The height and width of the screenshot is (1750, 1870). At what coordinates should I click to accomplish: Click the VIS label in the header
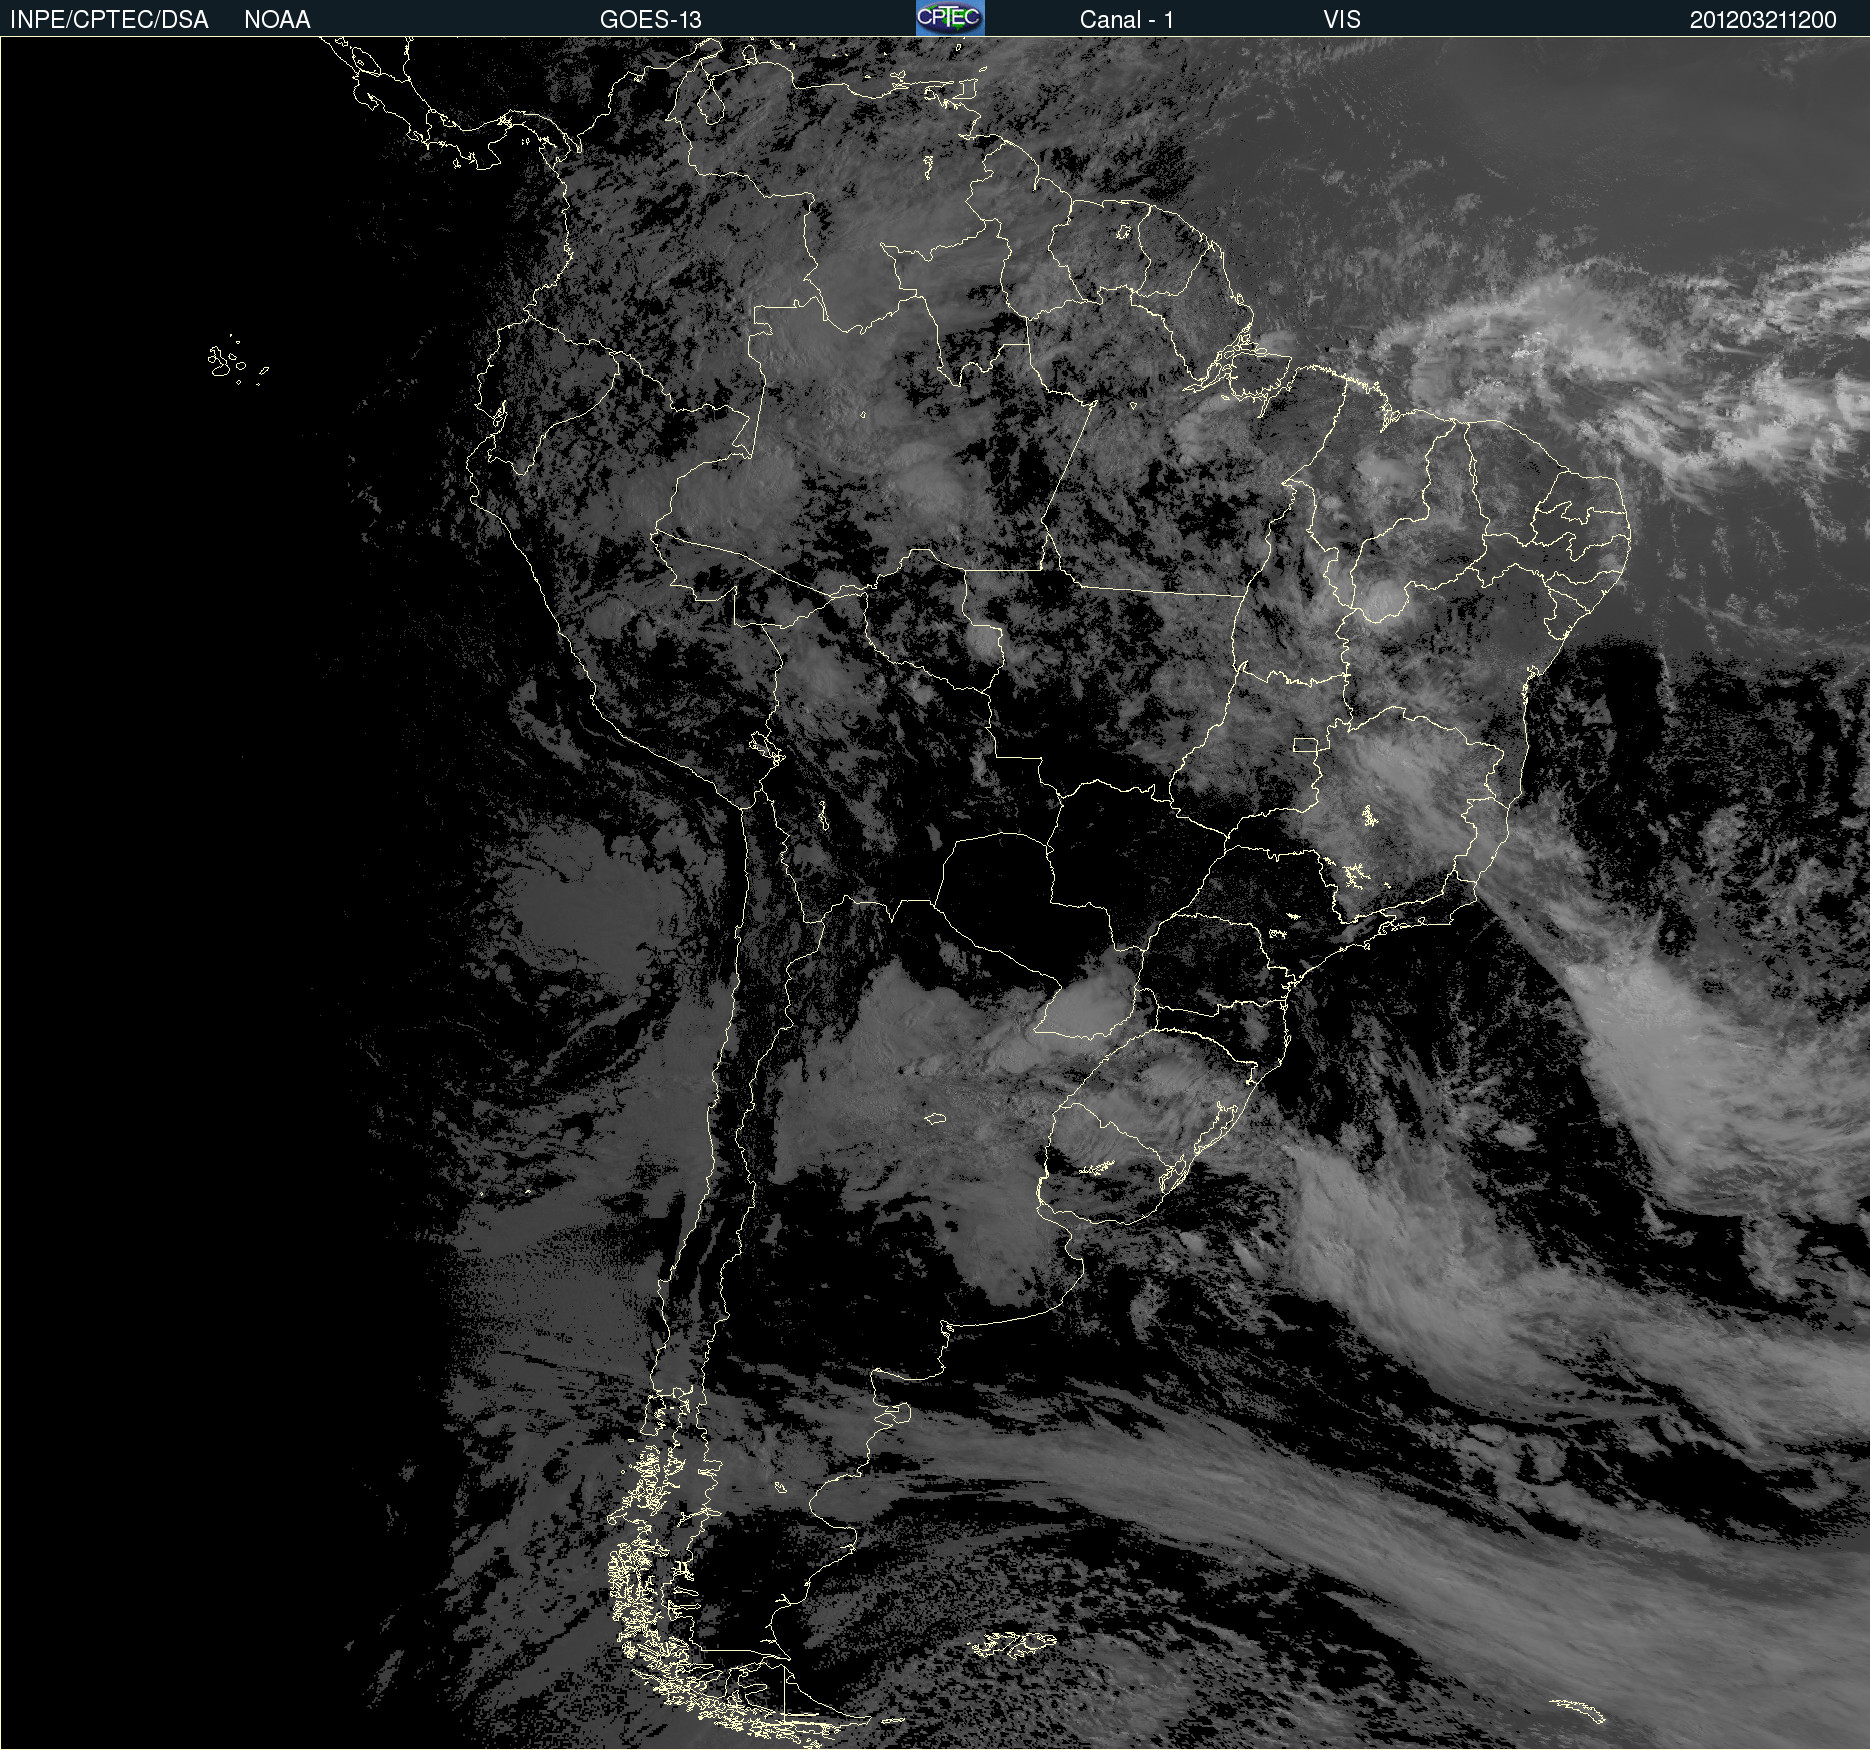[x=1342, y=20]
